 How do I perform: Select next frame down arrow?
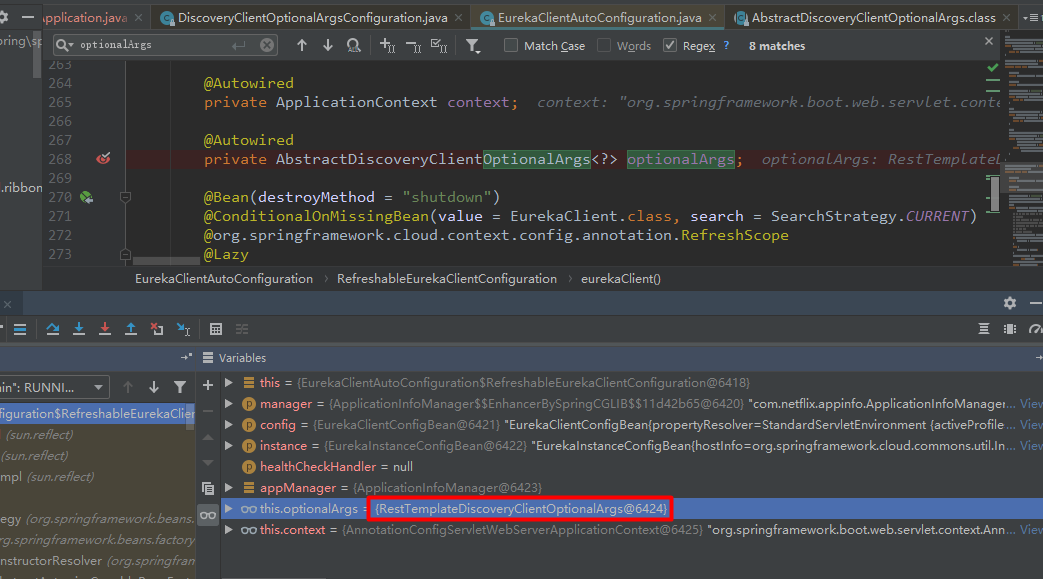click(154, 387)
